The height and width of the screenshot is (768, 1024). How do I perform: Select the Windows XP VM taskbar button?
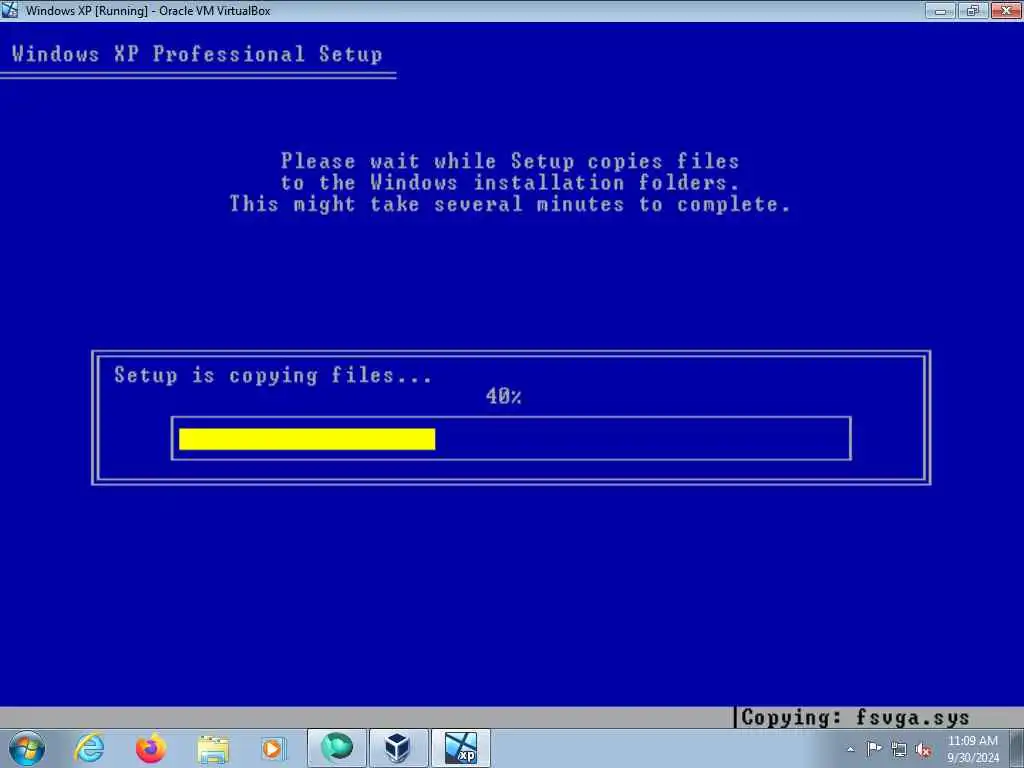click(x=460, y=748)
